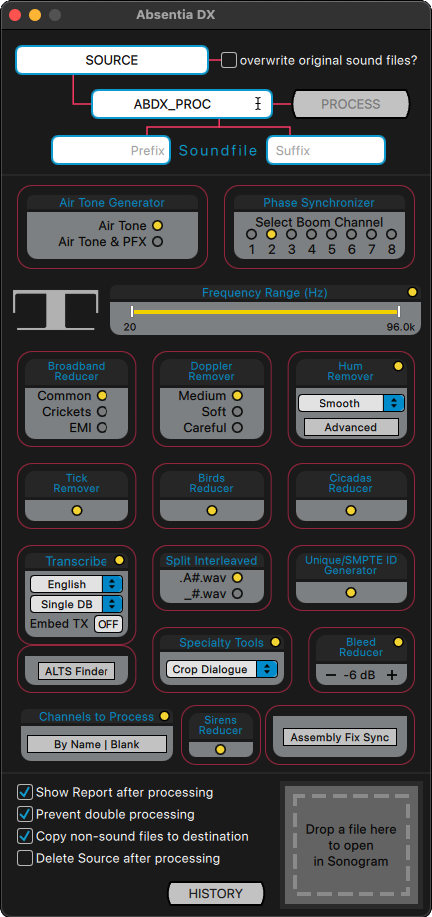Open Hum Remover Advanced settings
The width and height of the screenshot is (432, 917).
coord(351,428)
